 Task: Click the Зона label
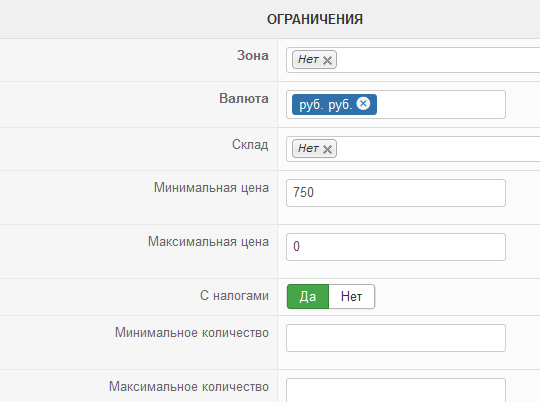(253, 55)
